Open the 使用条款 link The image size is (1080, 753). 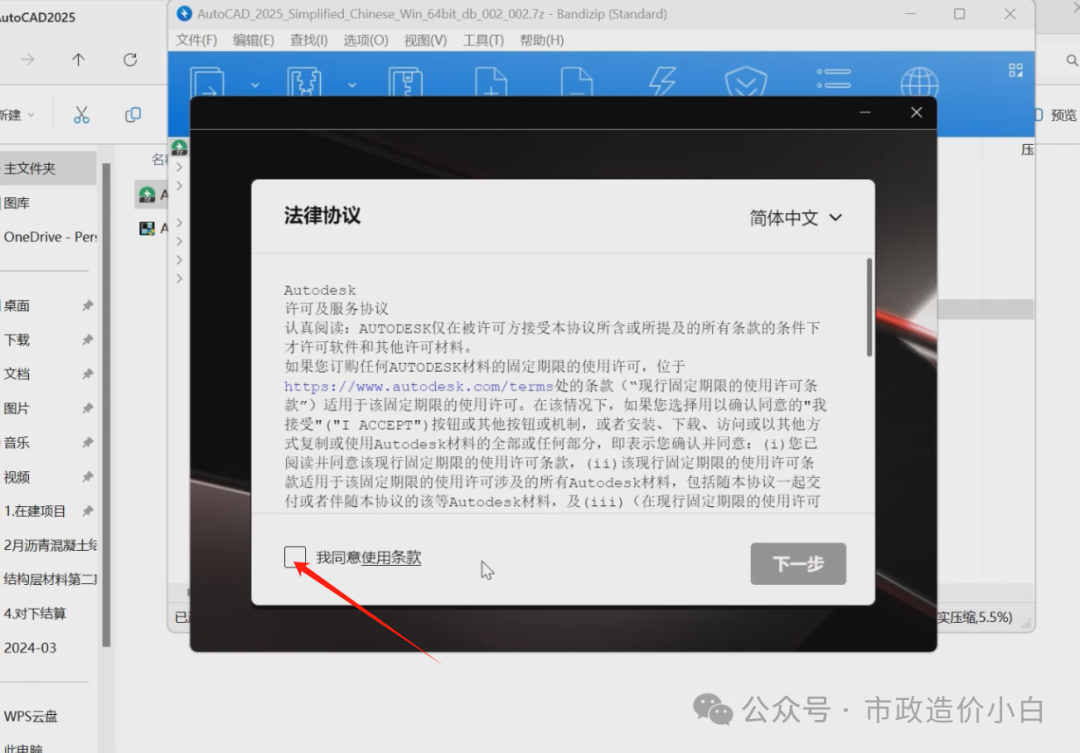[x=391, y=557]
